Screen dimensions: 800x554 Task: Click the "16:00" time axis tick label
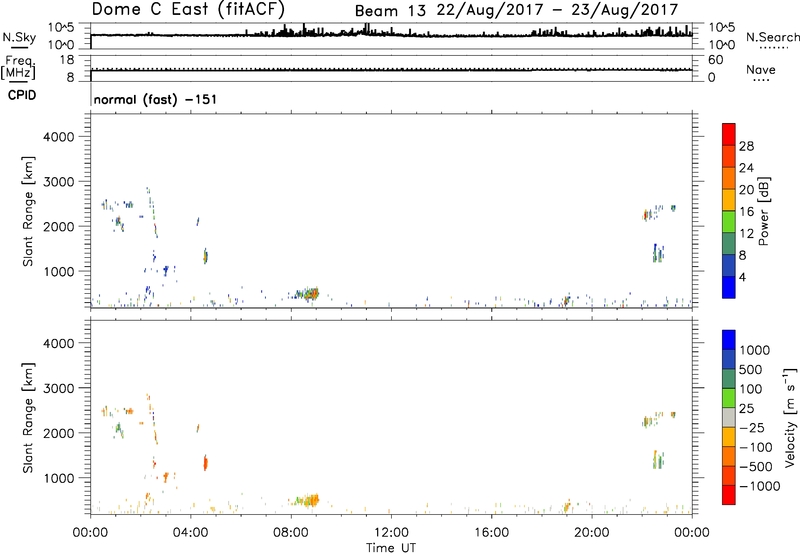coord(491,533)
